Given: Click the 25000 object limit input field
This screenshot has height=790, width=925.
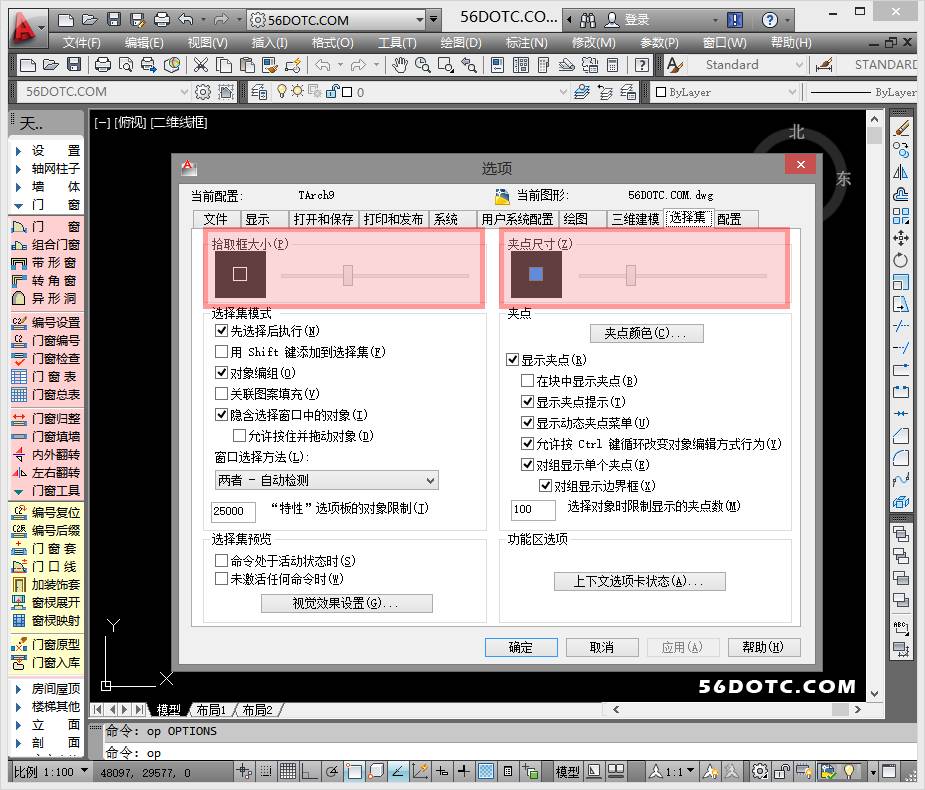Looking at the screenshot, I should pyautogui.click(x=233, y=510).
